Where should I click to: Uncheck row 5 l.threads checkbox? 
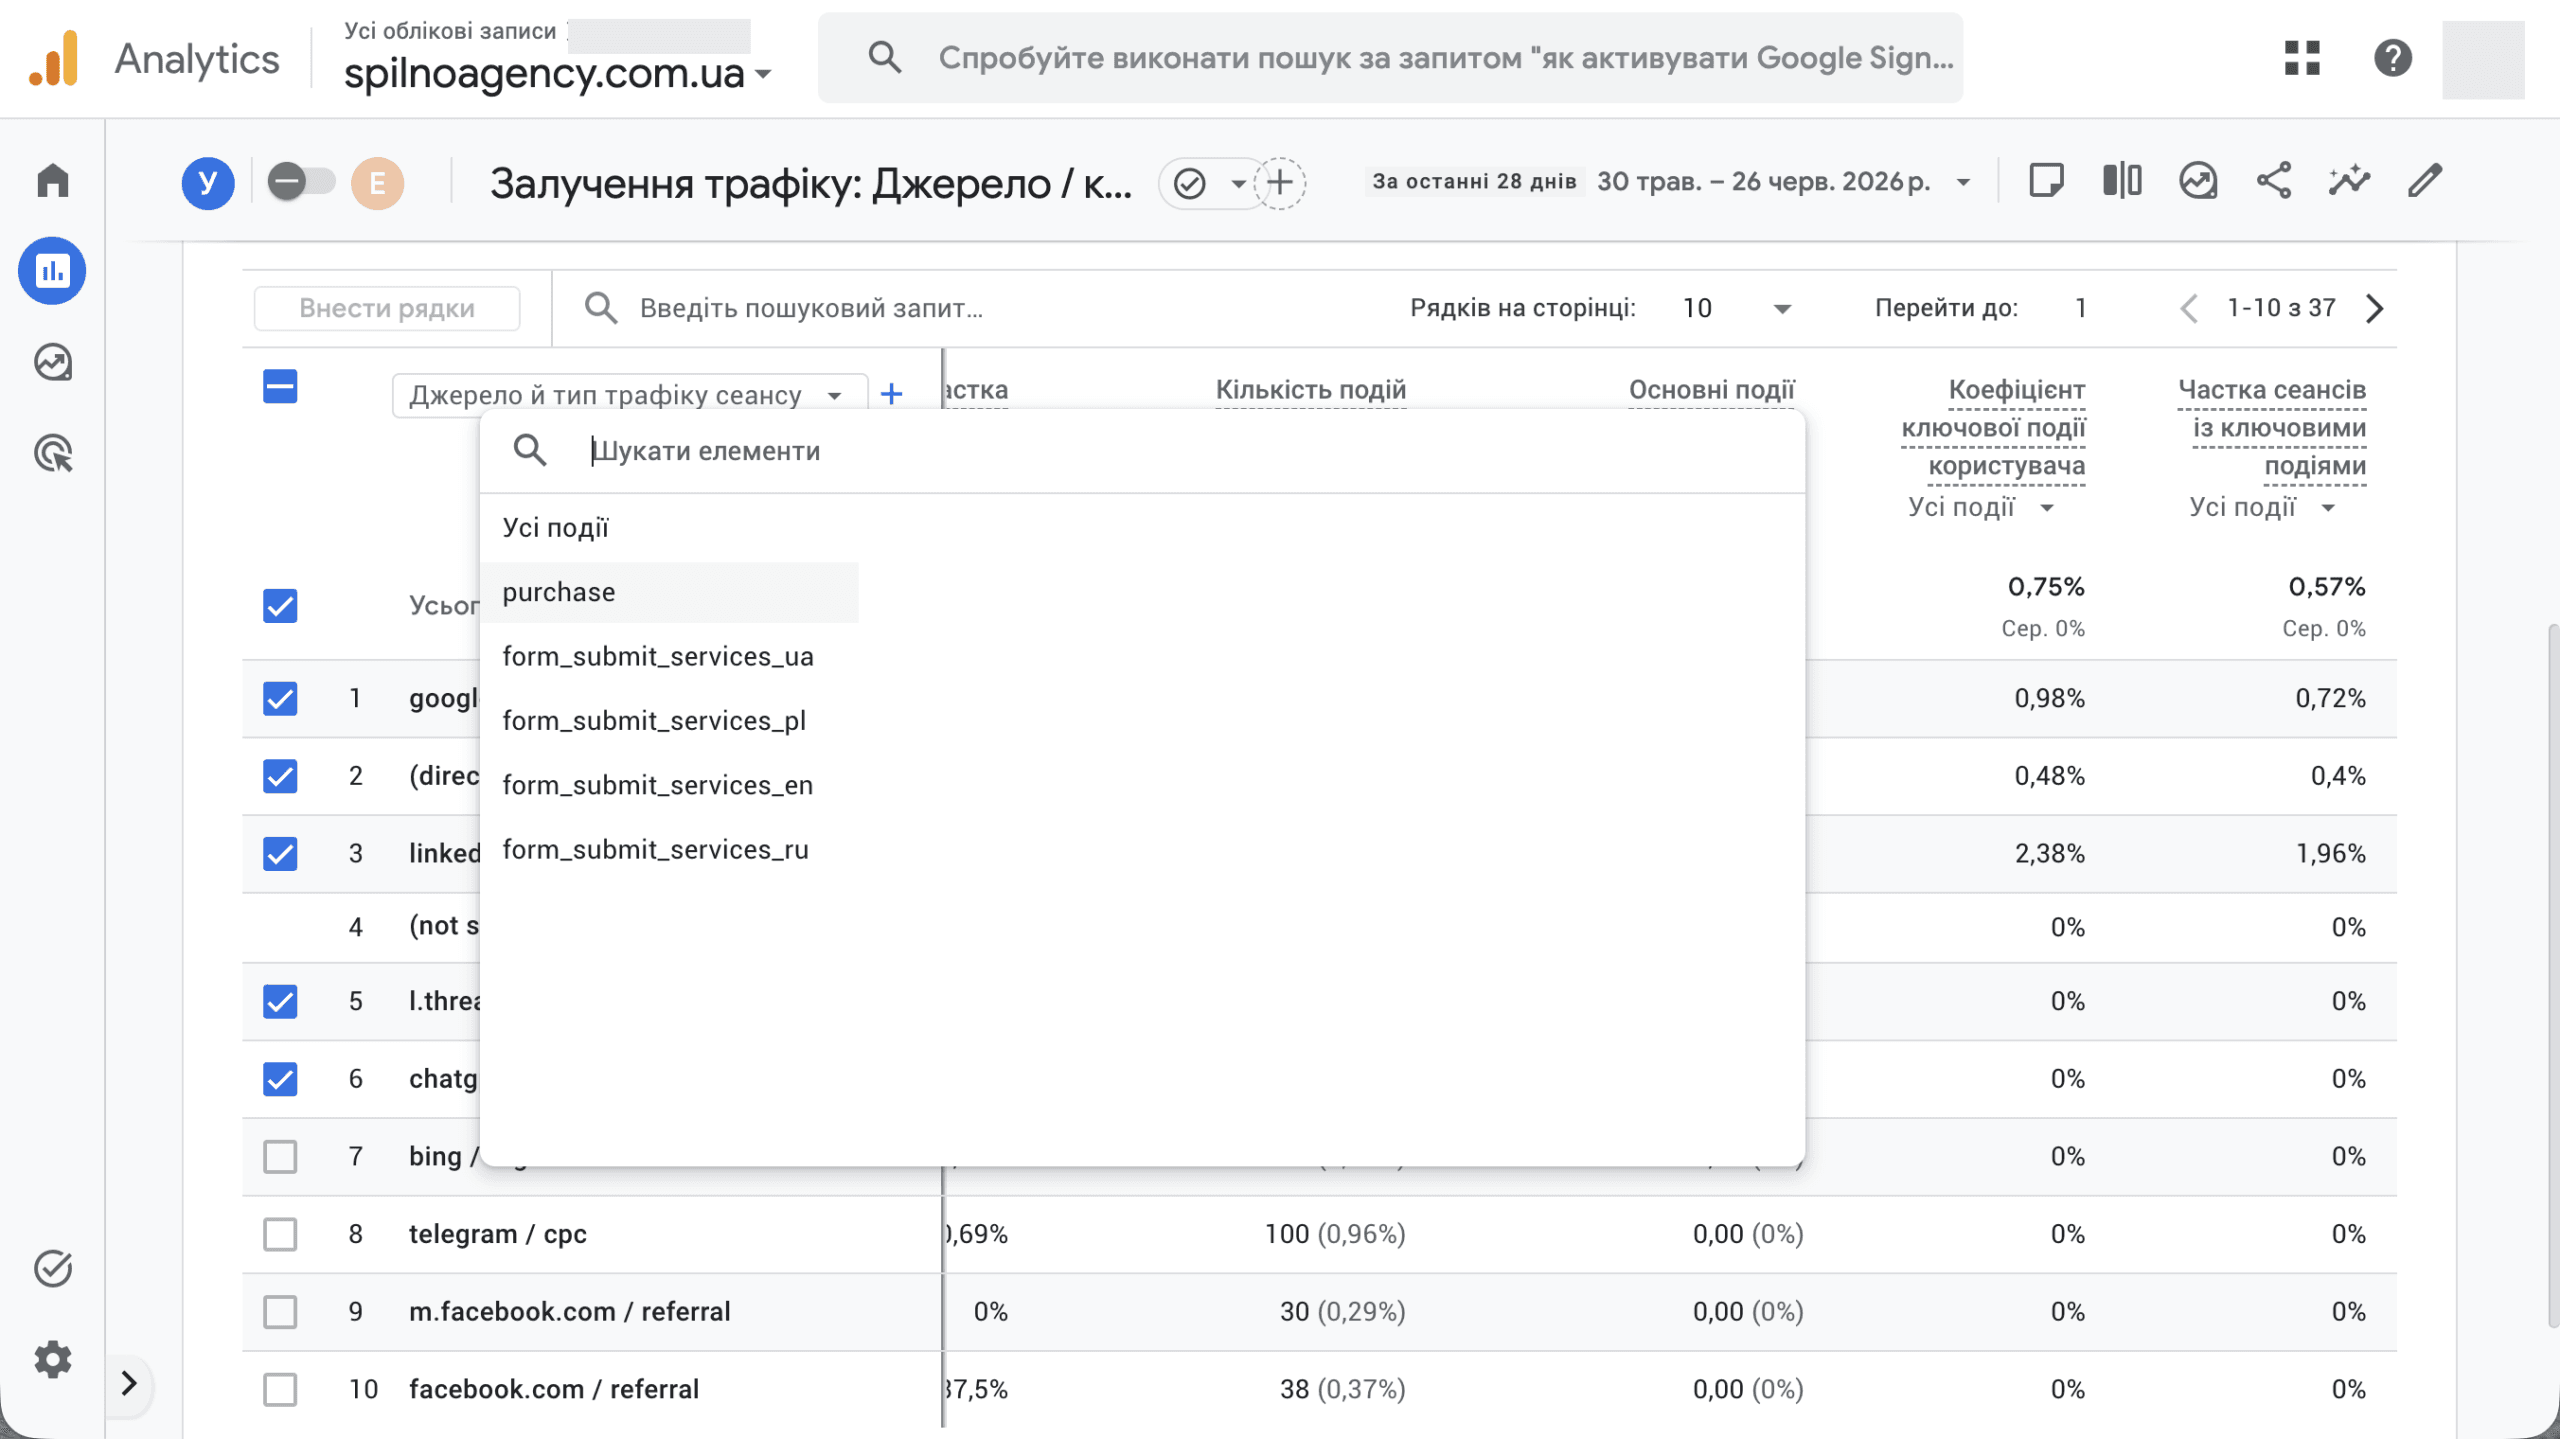coord(280,1001)
